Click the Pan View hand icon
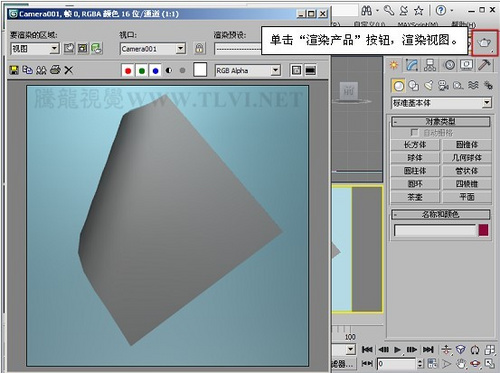This screenshot has height=373, width=500. [x=461, y=363]
